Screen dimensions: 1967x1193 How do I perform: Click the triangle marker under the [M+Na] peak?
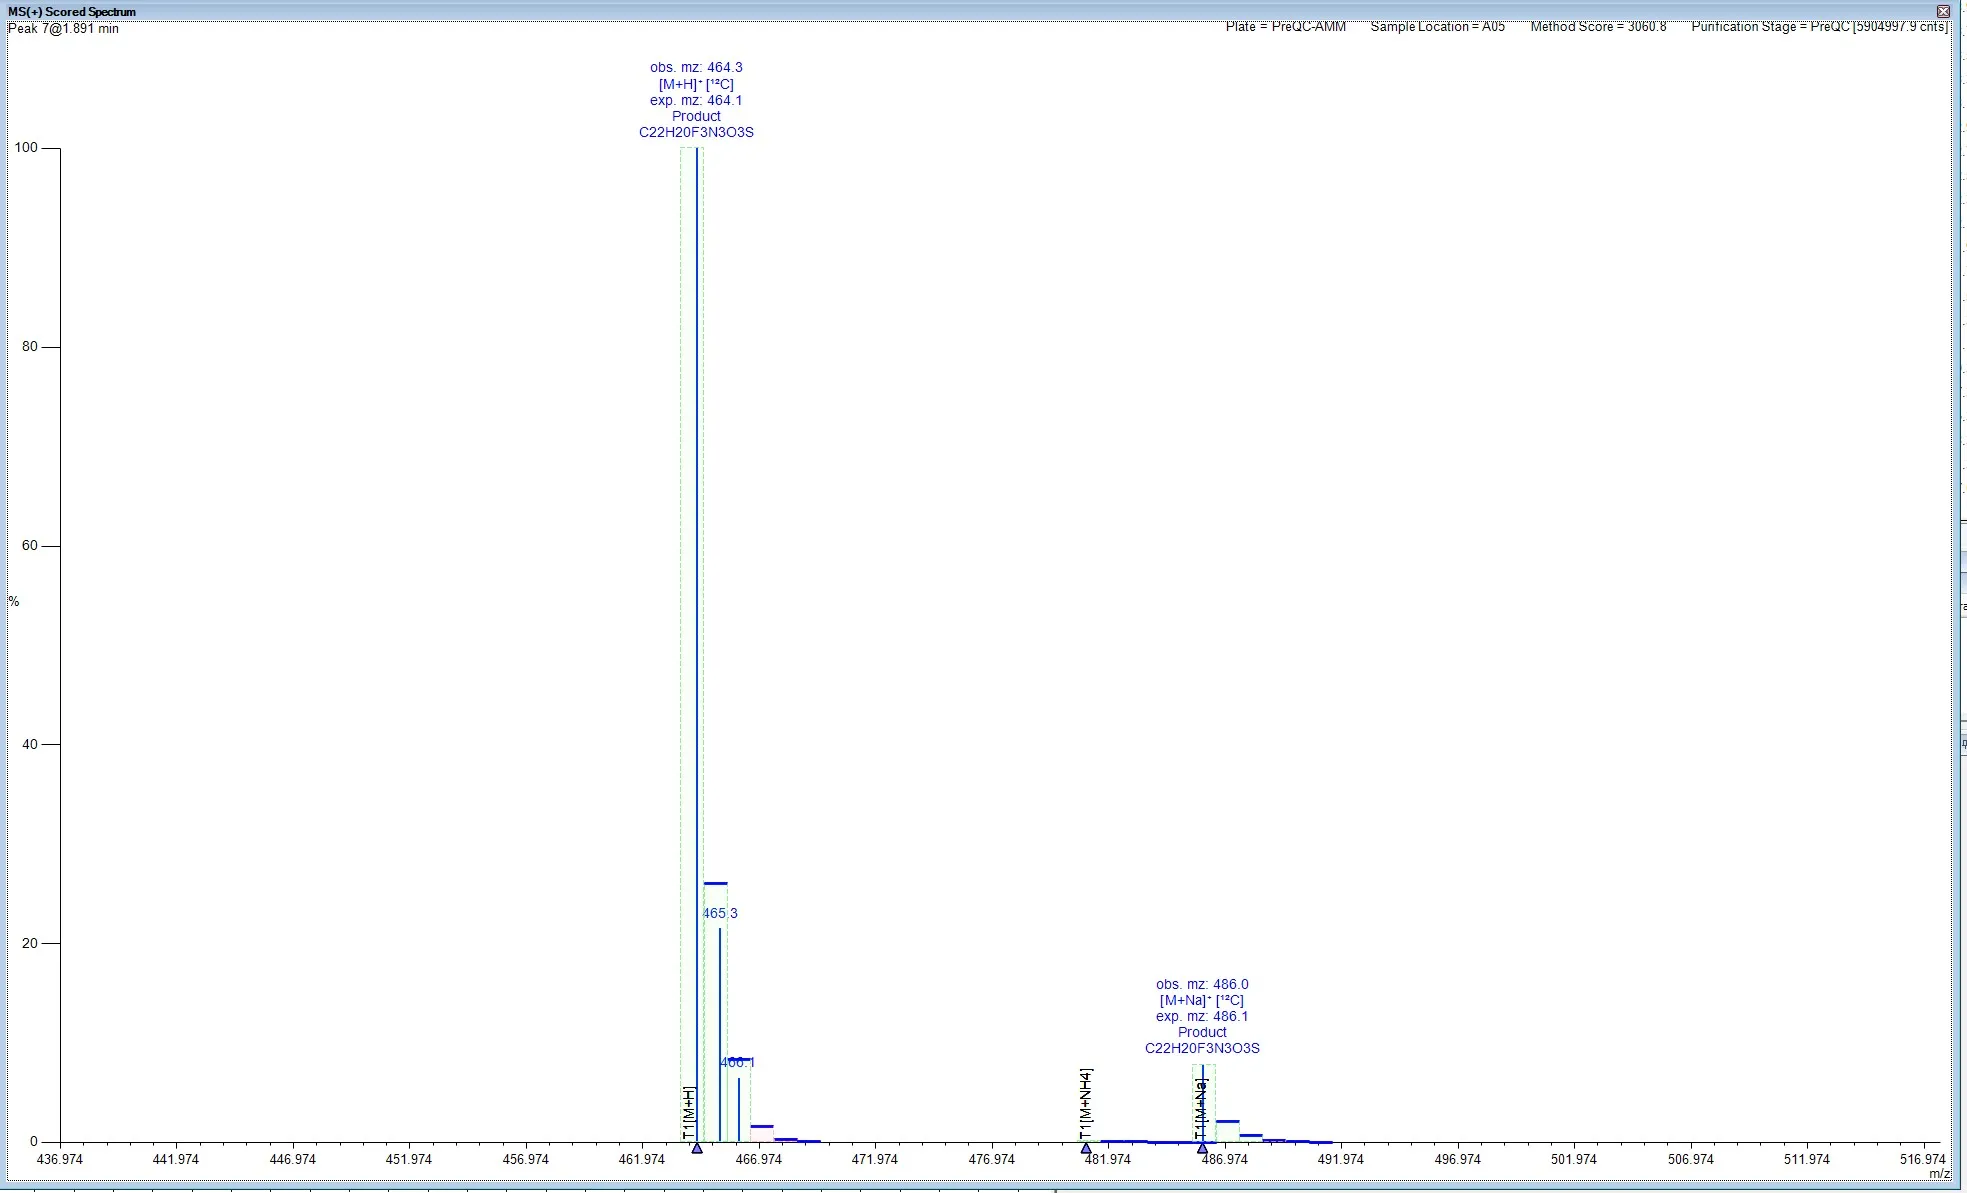[1202, 1148]
